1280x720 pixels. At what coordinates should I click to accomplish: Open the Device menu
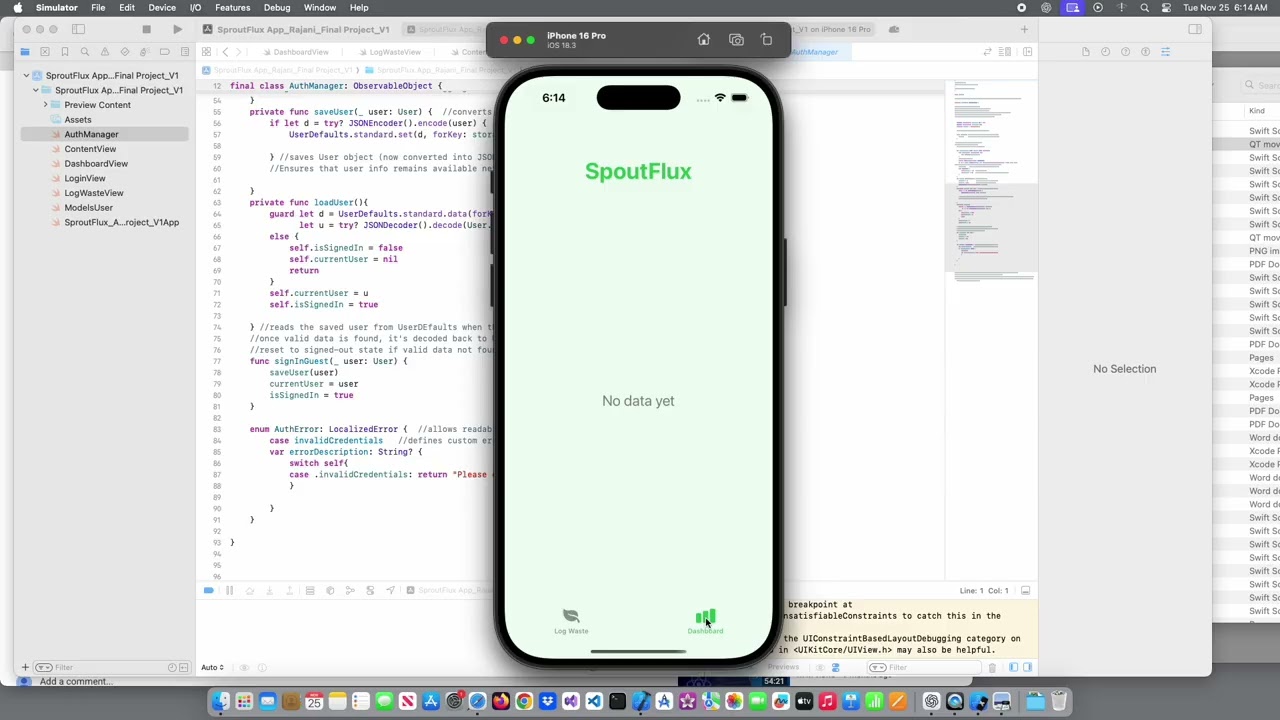[x=162, y=8]
